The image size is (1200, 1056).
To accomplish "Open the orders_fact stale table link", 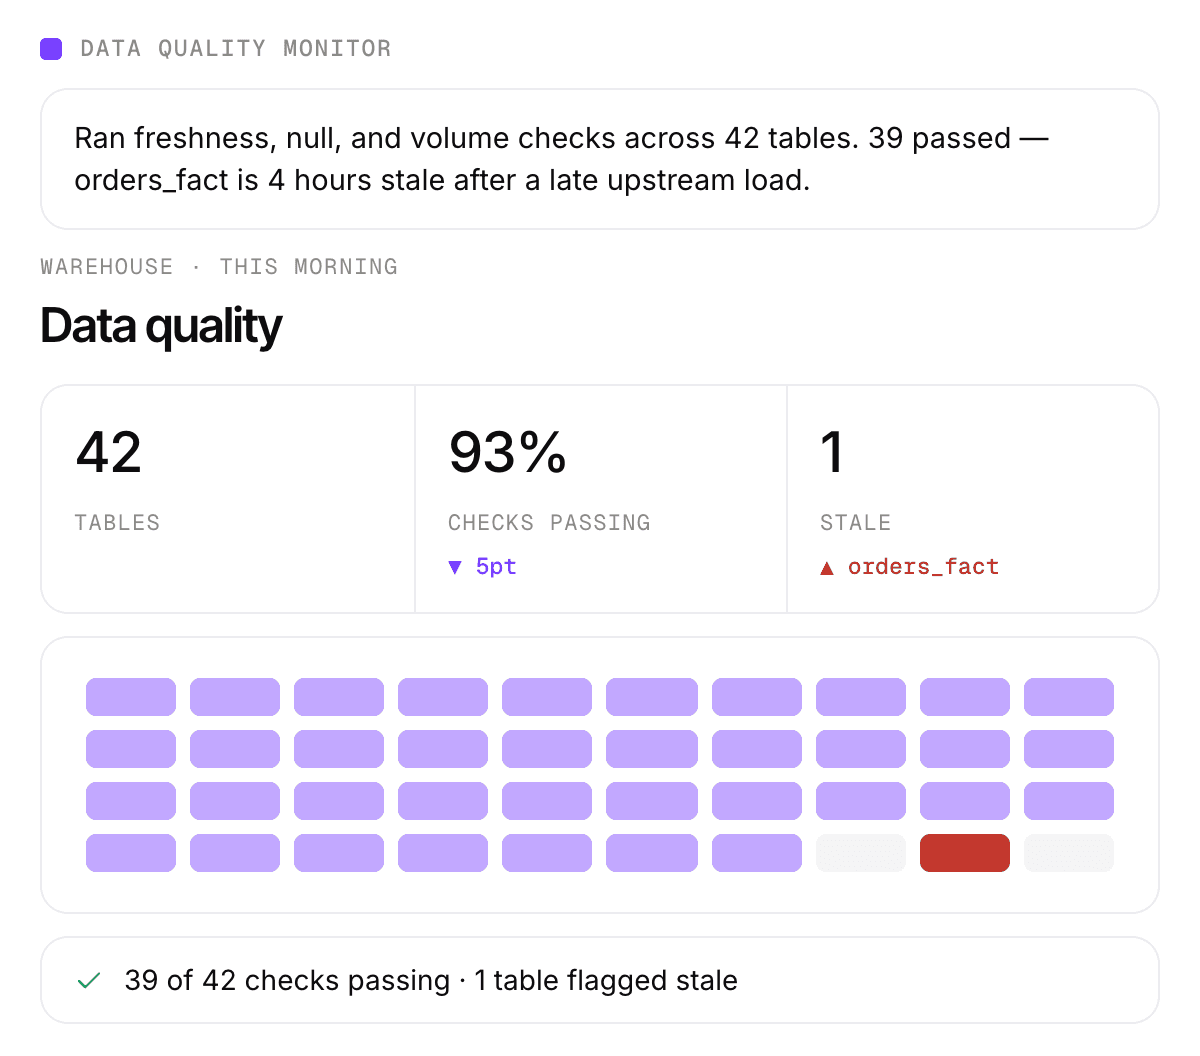I will click(923, 567).
